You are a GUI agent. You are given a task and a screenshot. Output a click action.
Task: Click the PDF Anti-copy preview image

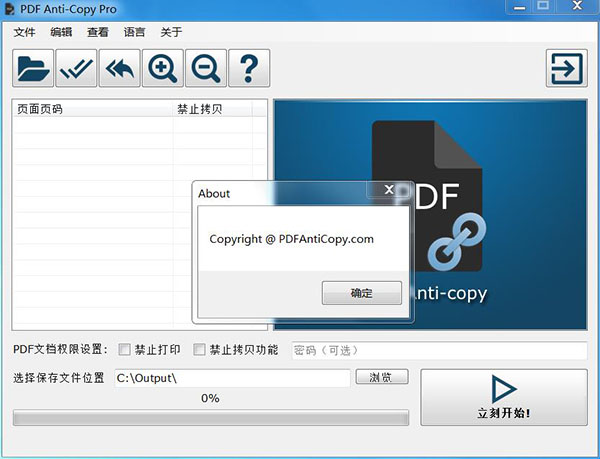pos(430,215)
